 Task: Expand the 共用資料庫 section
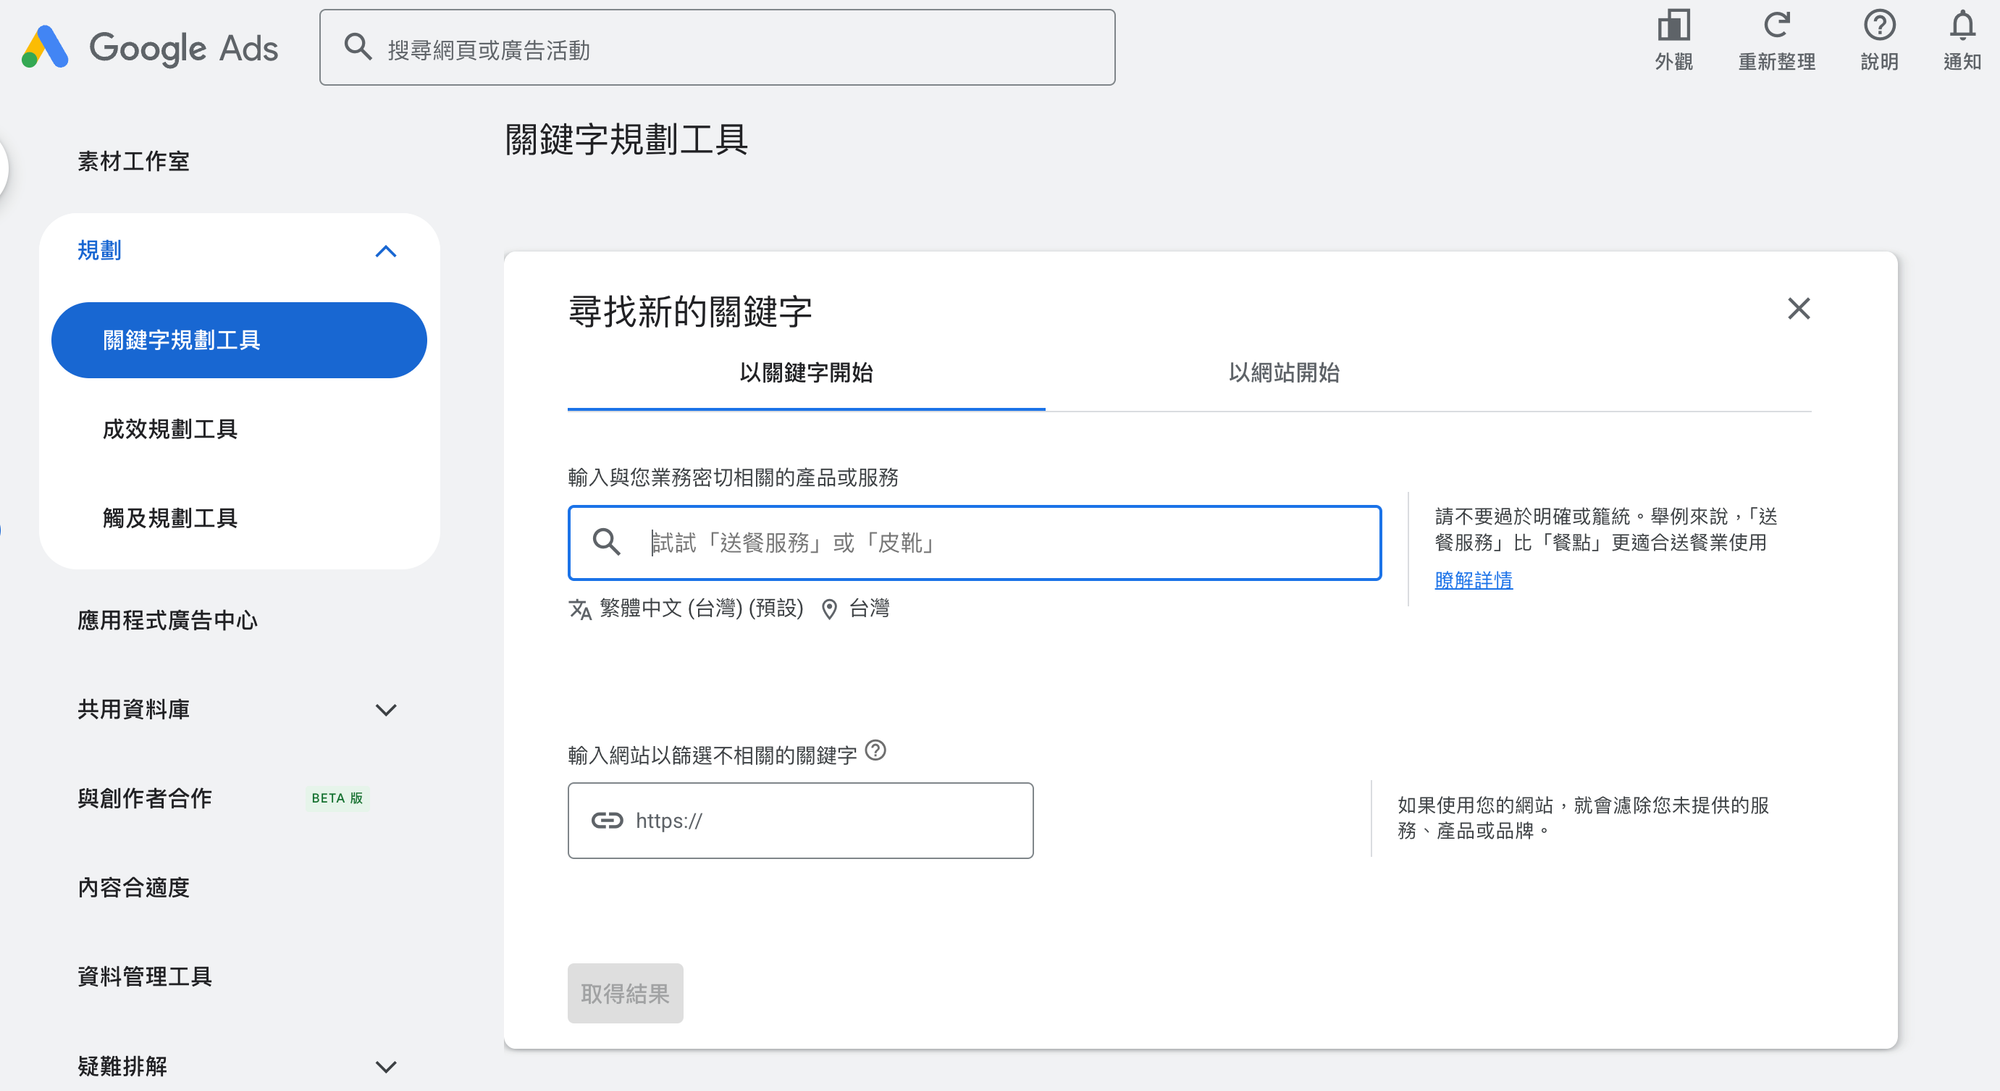[386, 710]
